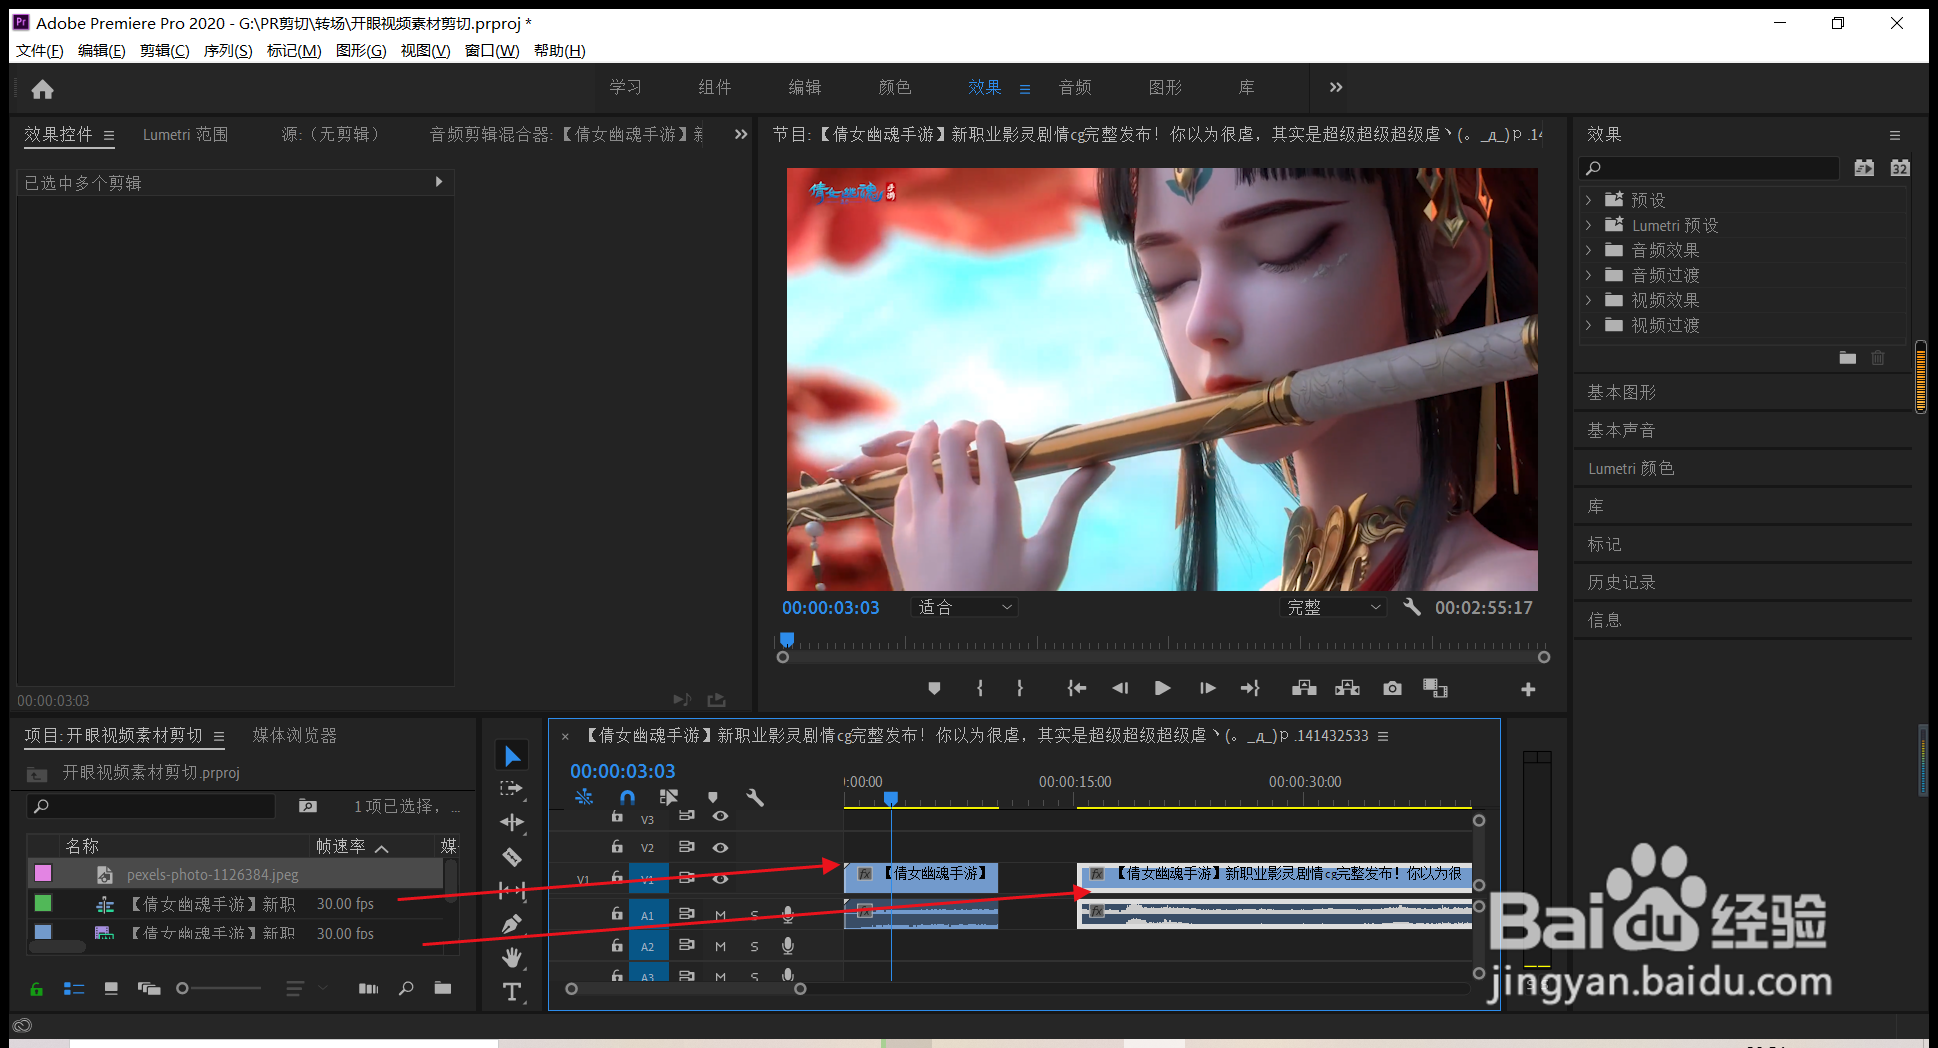Image resolution: width=1938 pixels, height=1048 pixels.
Task: Toggle snap in timeline magnet icon
Action: [627, 797]
